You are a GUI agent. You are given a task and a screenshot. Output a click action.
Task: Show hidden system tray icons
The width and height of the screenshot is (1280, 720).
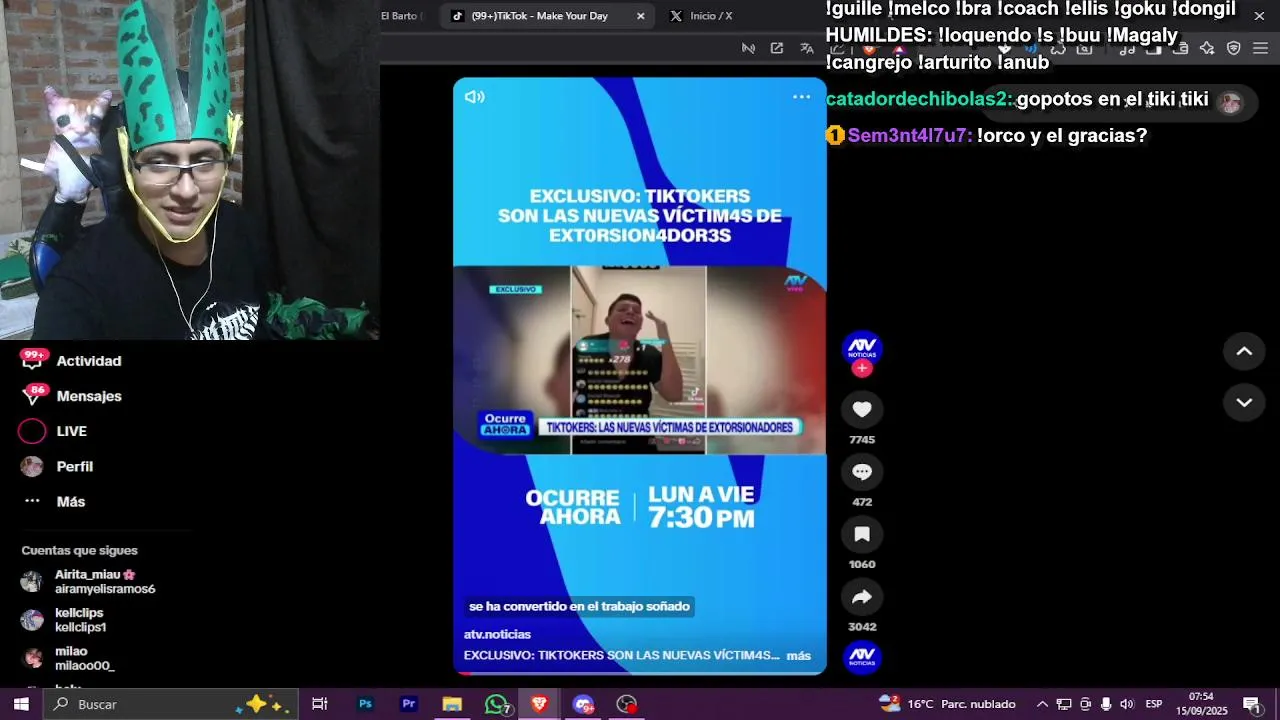1042,704
